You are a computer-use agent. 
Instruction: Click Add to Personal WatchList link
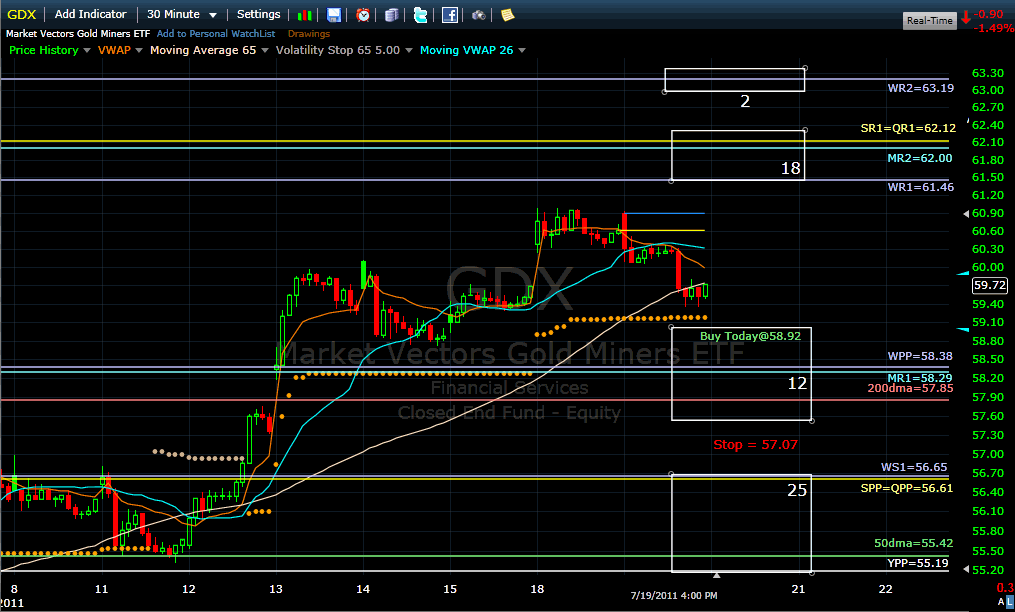[216, 34]
